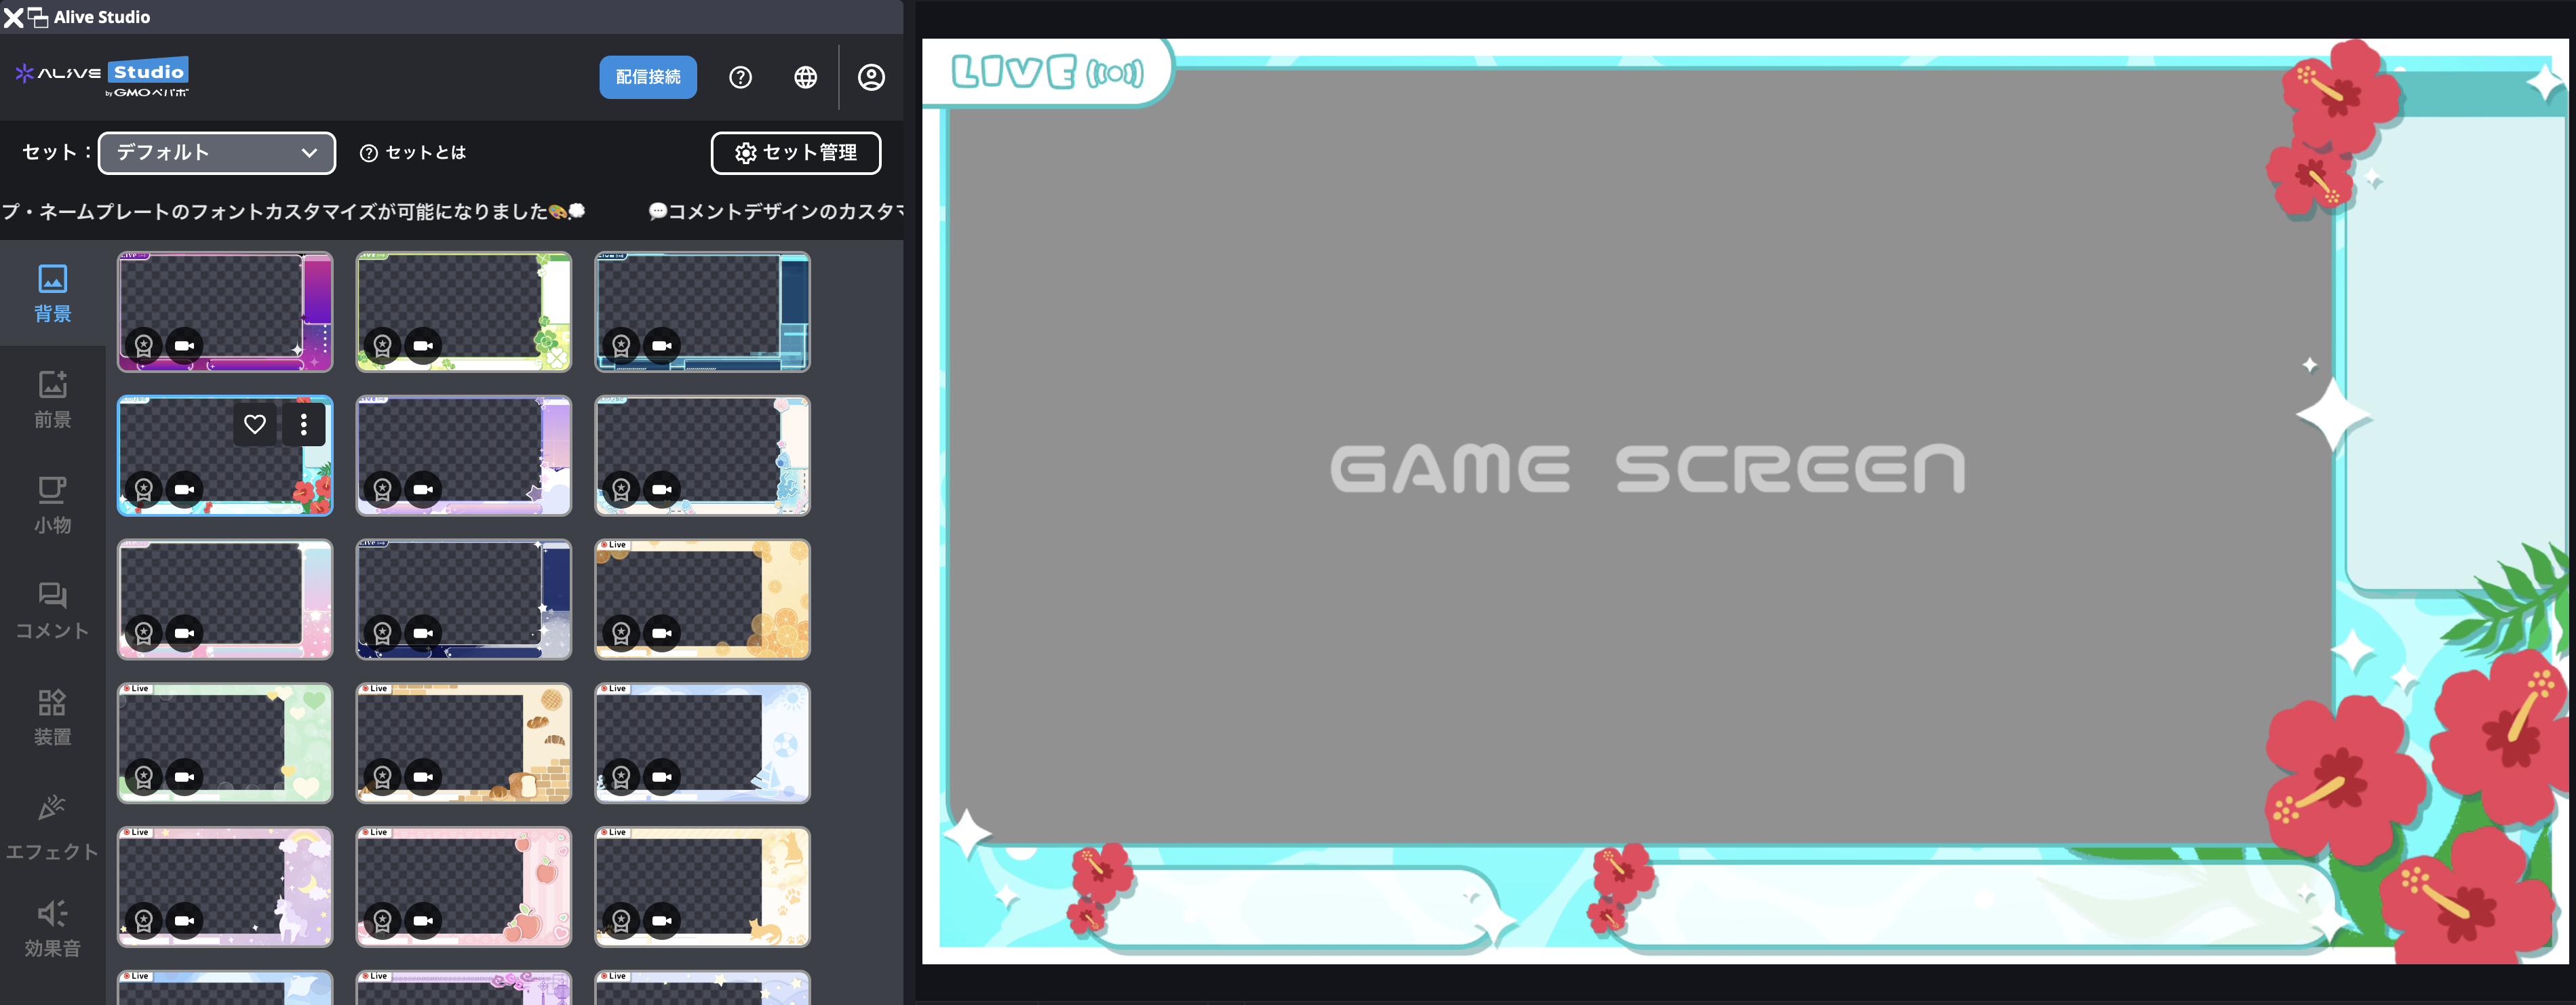This screenshot has height=1005, width=2576.
Task: Click the video camera icon on the pink apple frame
Action: 423,921
